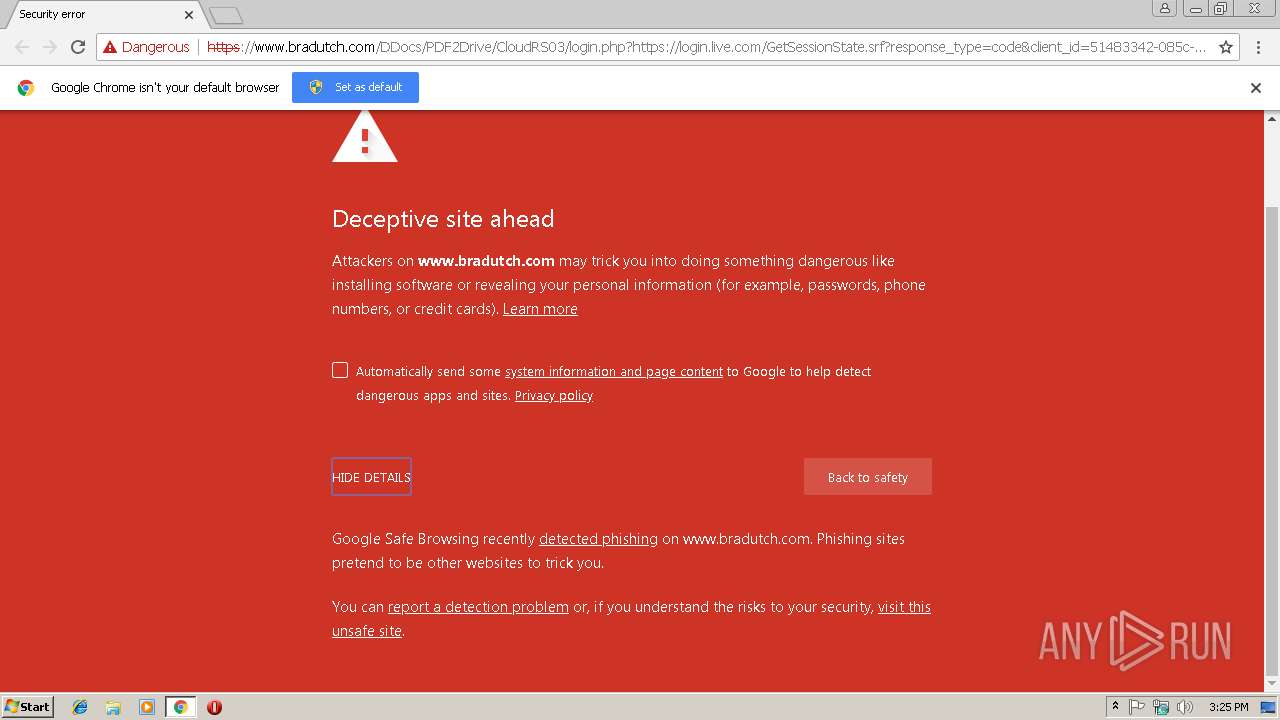
Task: Click the browser back arrow
Action: coord(22,47)
